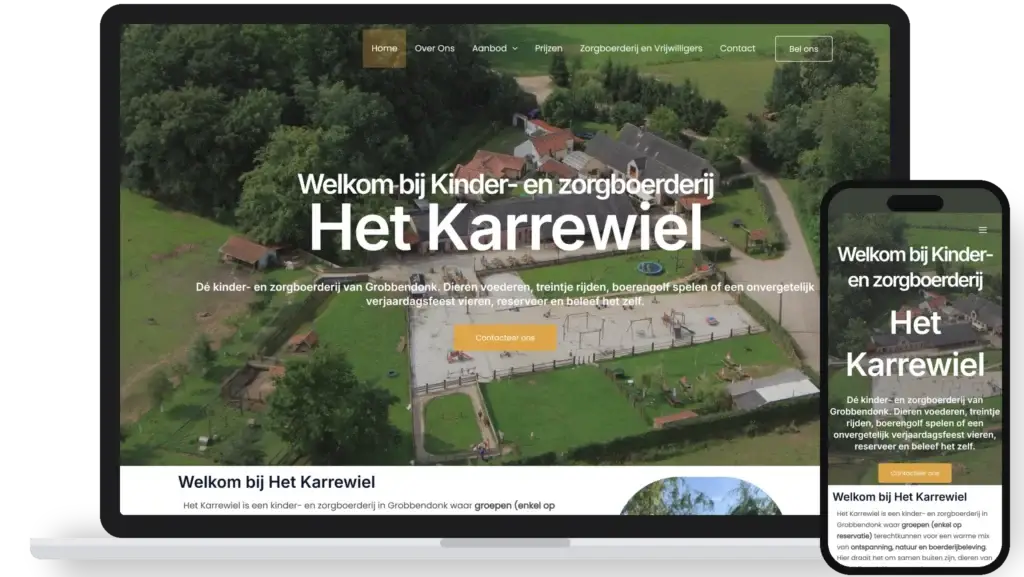The image size is (1024, 577).
Task: Go to the Contact page
Action: 737,48
